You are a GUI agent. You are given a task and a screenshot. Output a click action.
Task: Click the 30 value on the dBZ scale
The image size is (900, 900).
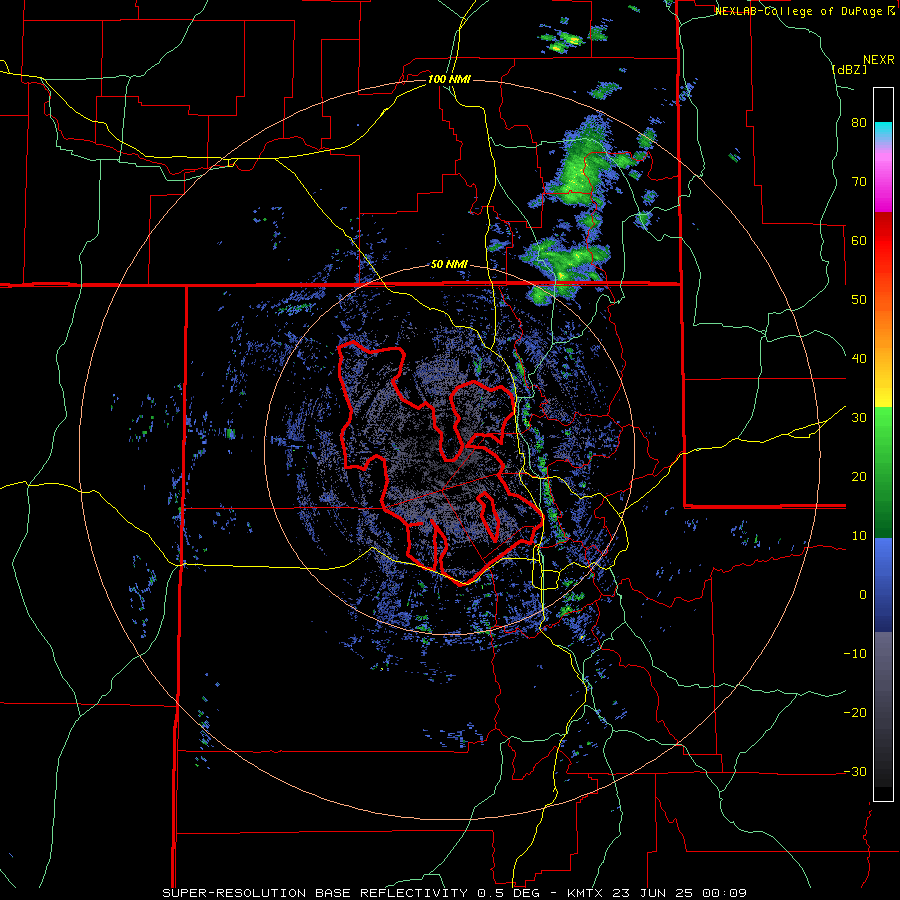click(859, 418)
